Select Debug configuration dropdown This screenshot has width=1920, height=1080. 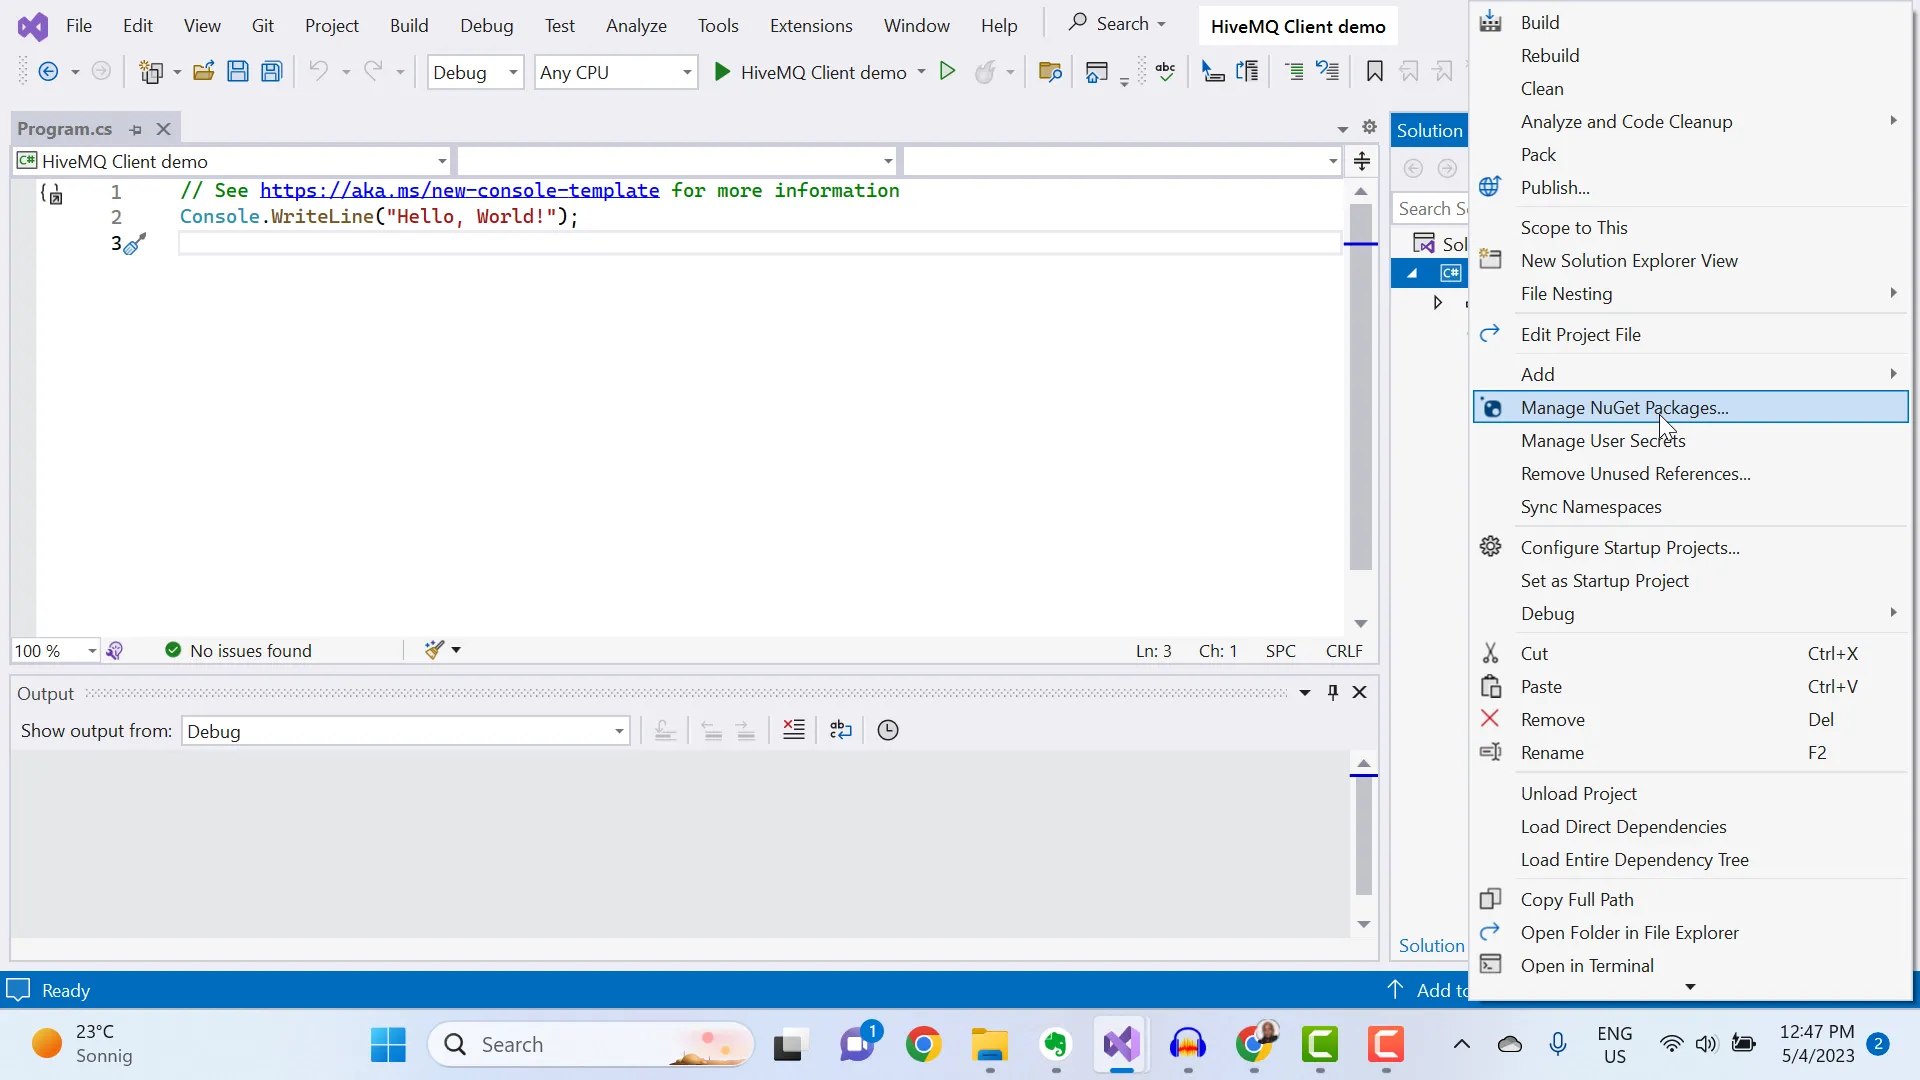pos(475,71)
